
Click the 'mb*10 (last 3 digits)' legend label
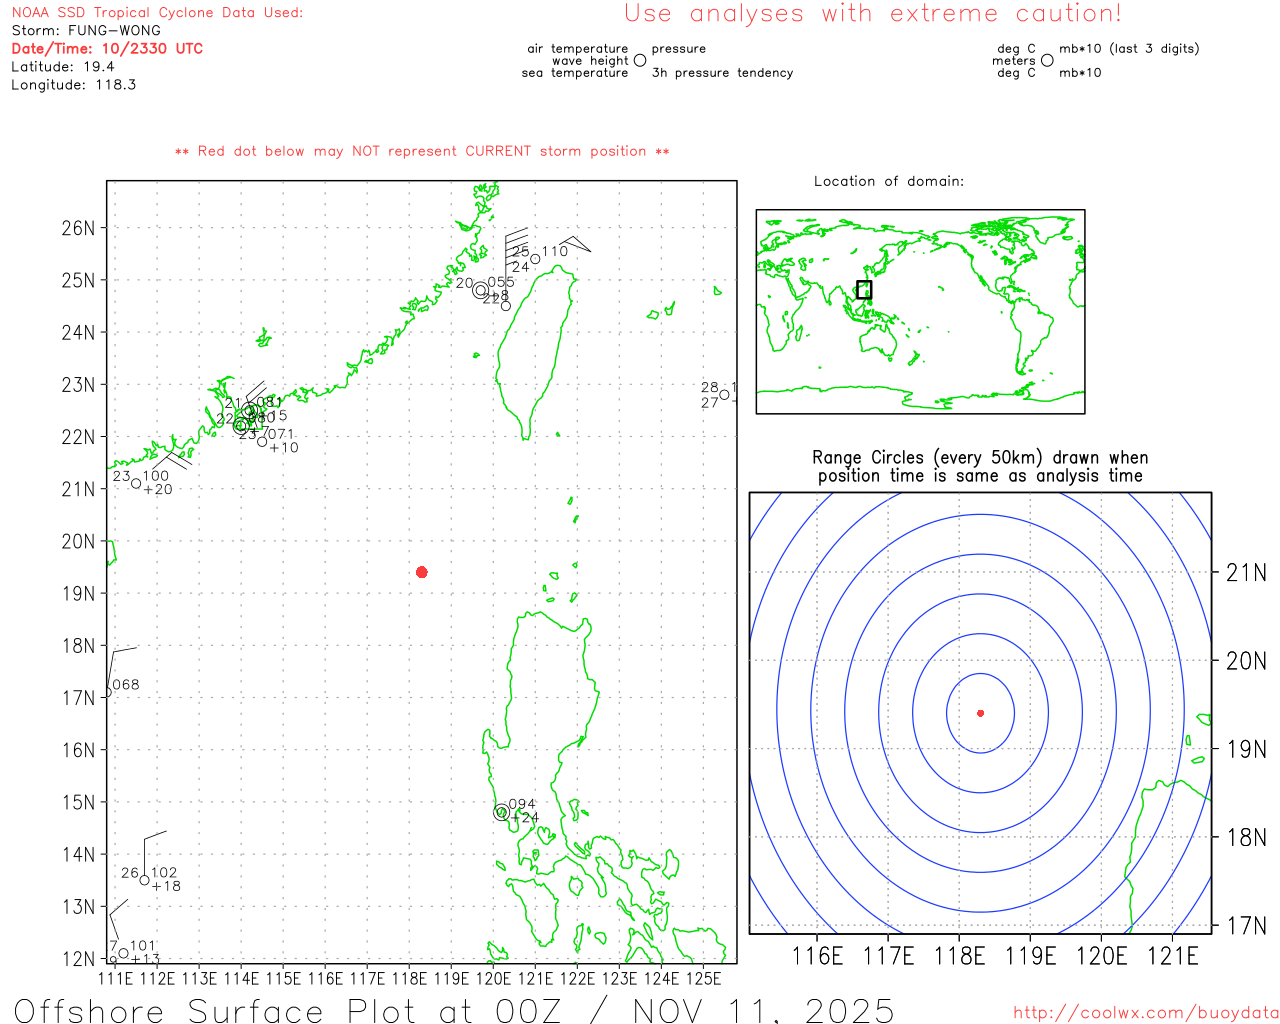1129,48
